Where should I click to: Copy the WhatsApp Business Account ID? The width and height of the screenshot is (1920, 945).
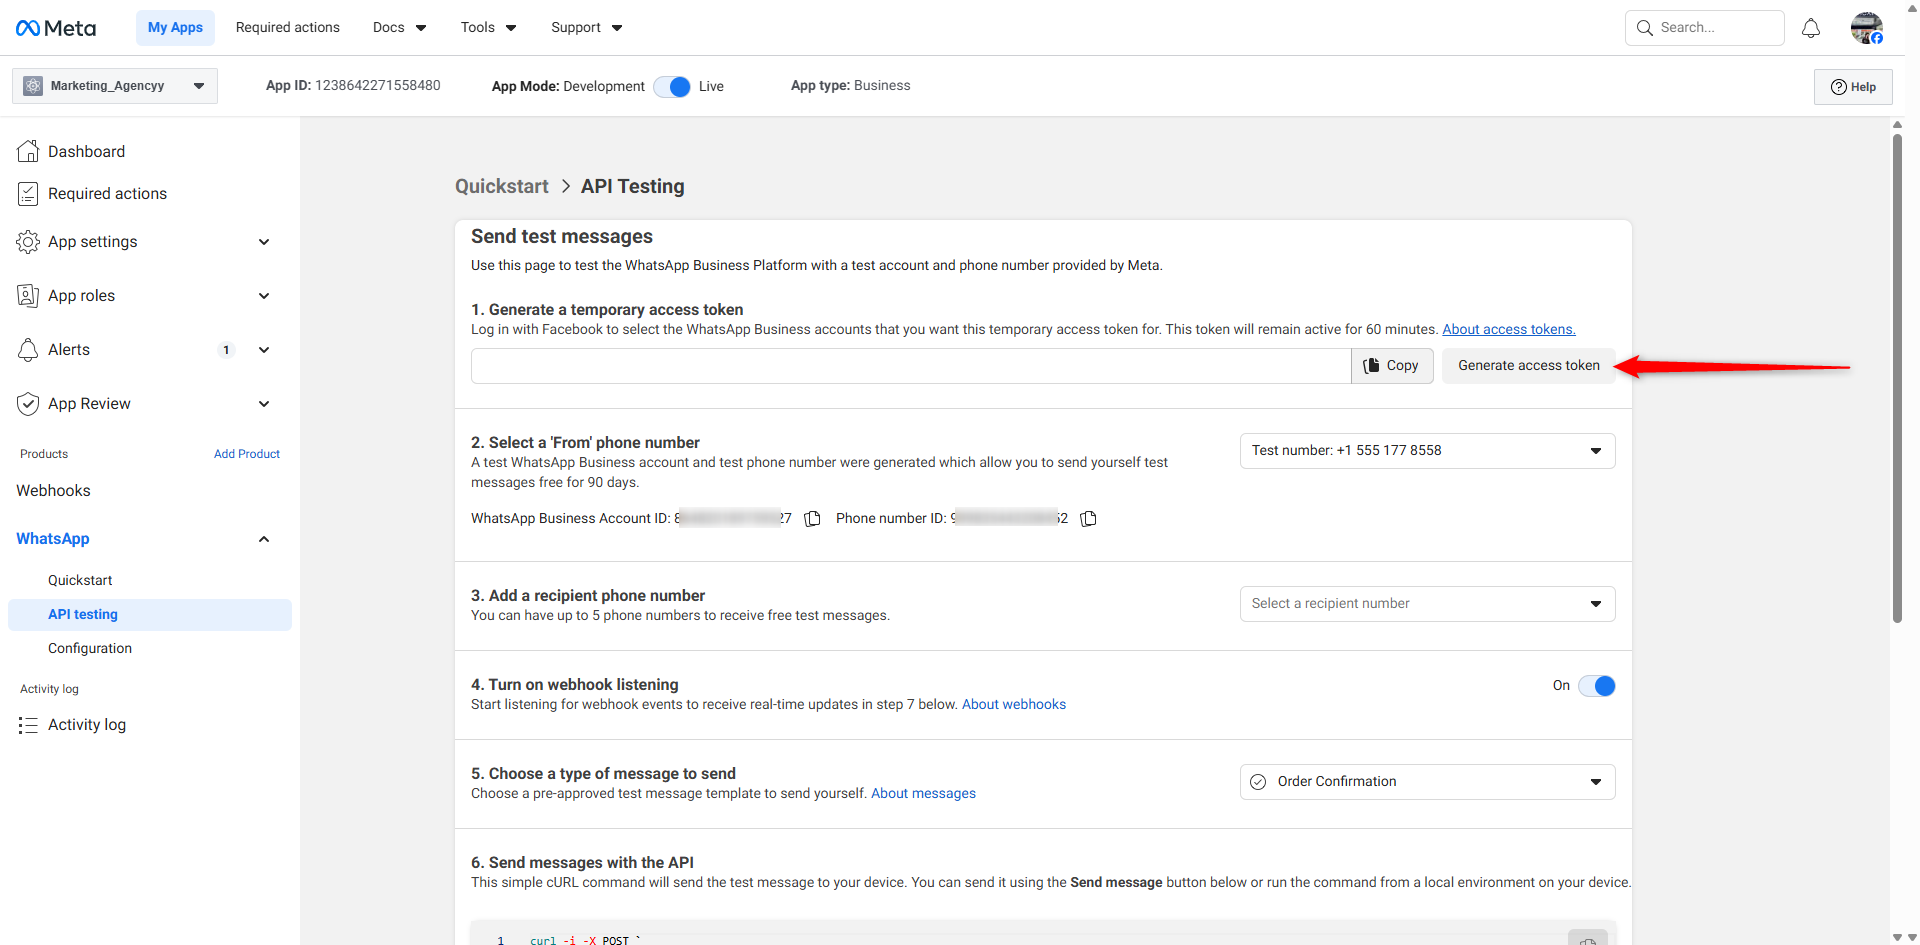tap(813, 518)
